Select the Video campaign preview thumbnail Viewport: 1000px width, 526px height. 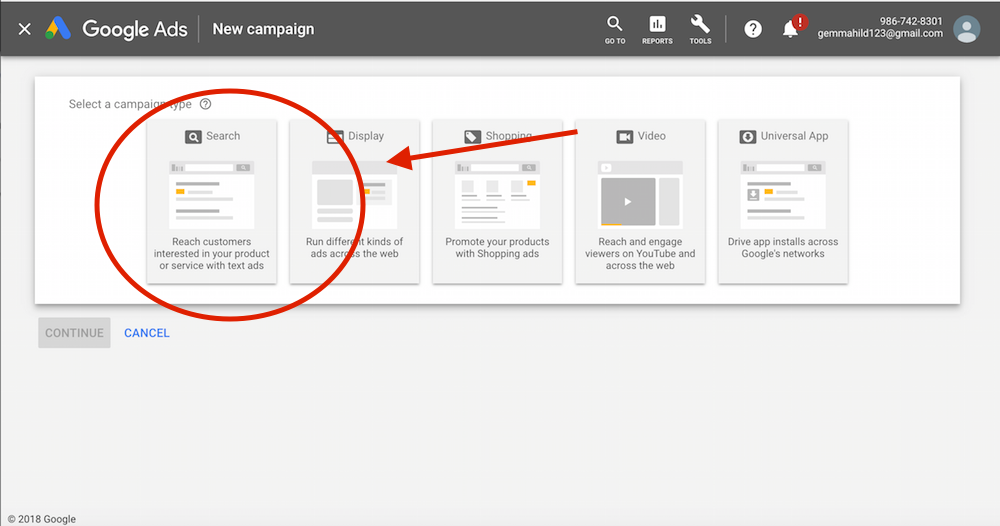[640, 195]
